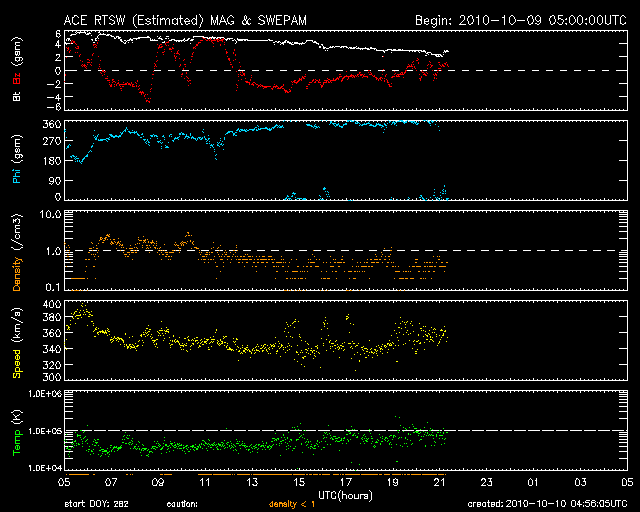Click the orange 'Density' axis label
The image size is (640, 512).
(17, 274)
